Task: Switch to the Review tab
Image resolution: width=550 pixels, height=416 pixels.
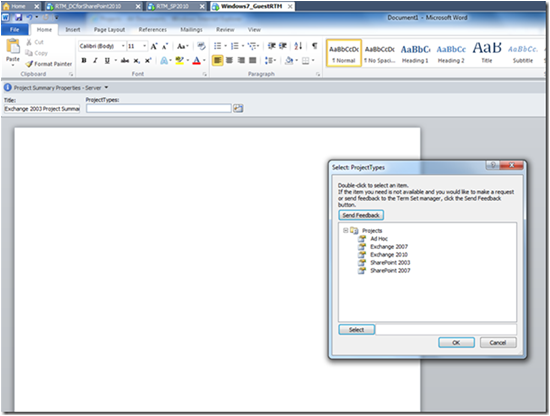Action: pyautogui.click(x=225, y=30)
